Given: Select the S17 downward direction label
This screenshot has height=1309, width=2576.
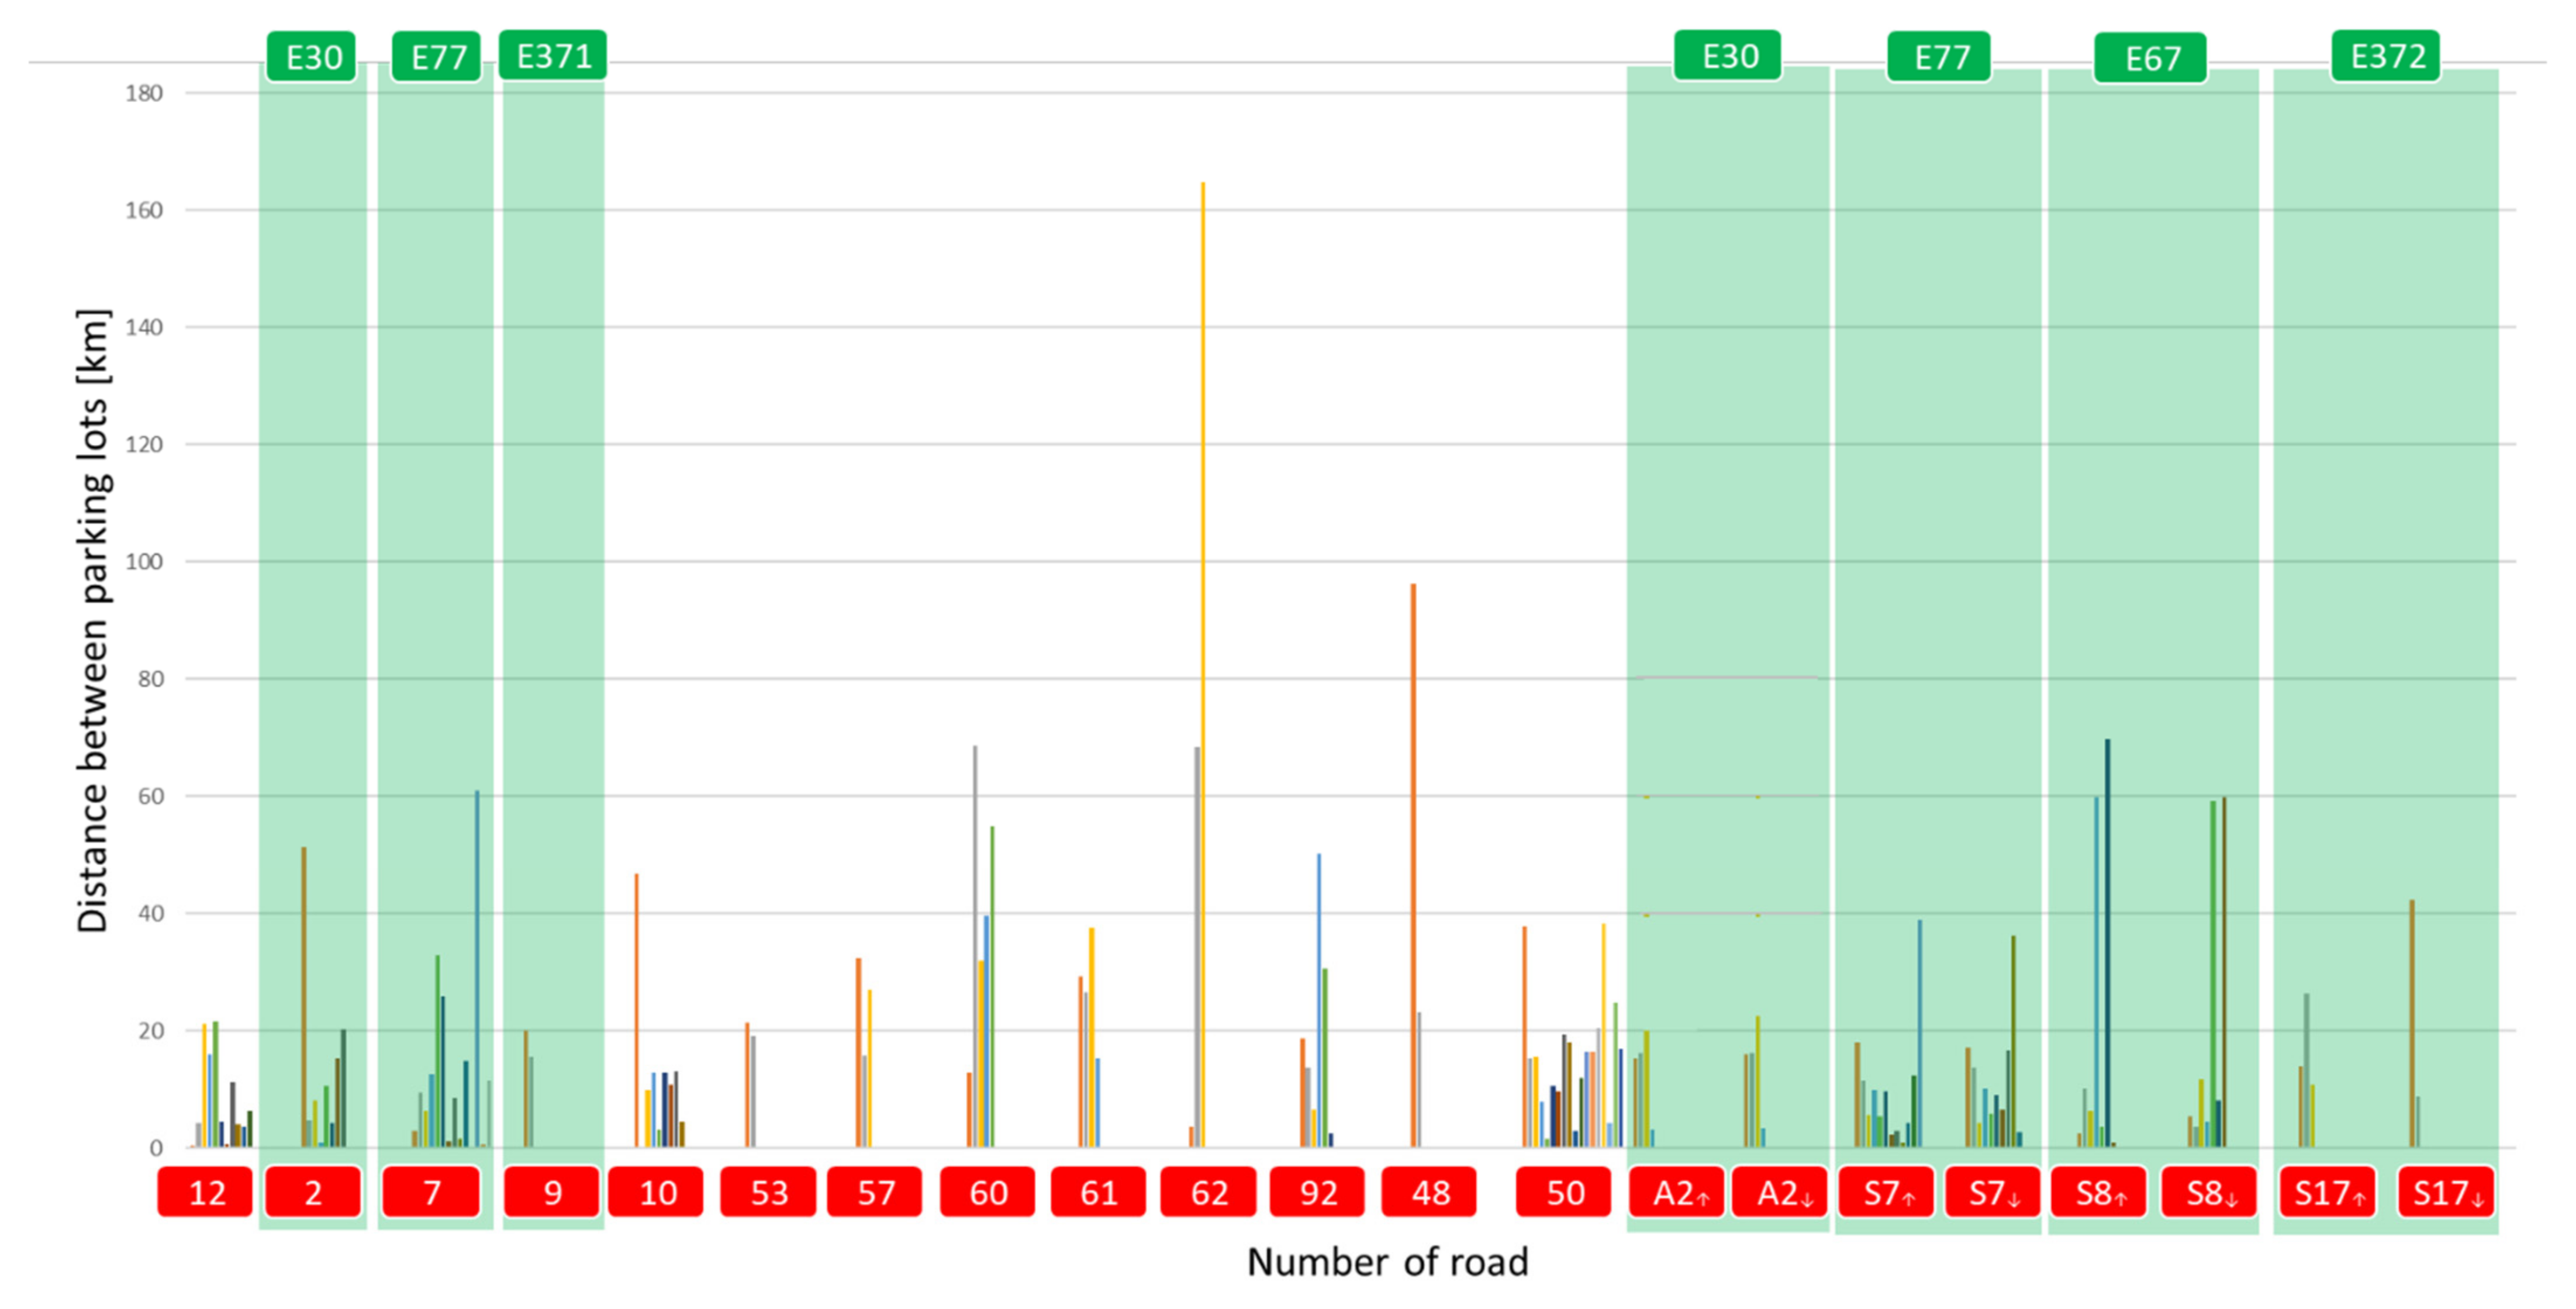Looking at the screenshot, I should [2447, 1192].
